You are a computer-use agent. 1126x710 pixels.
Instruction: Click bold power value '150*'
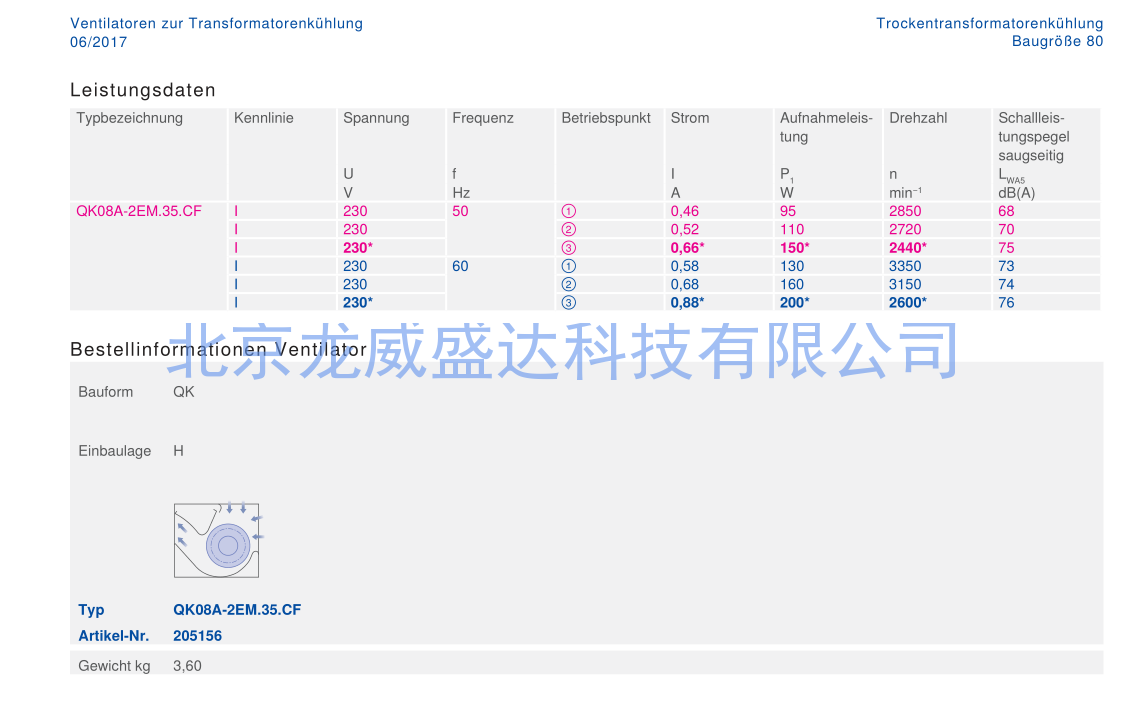pos(795,248)
